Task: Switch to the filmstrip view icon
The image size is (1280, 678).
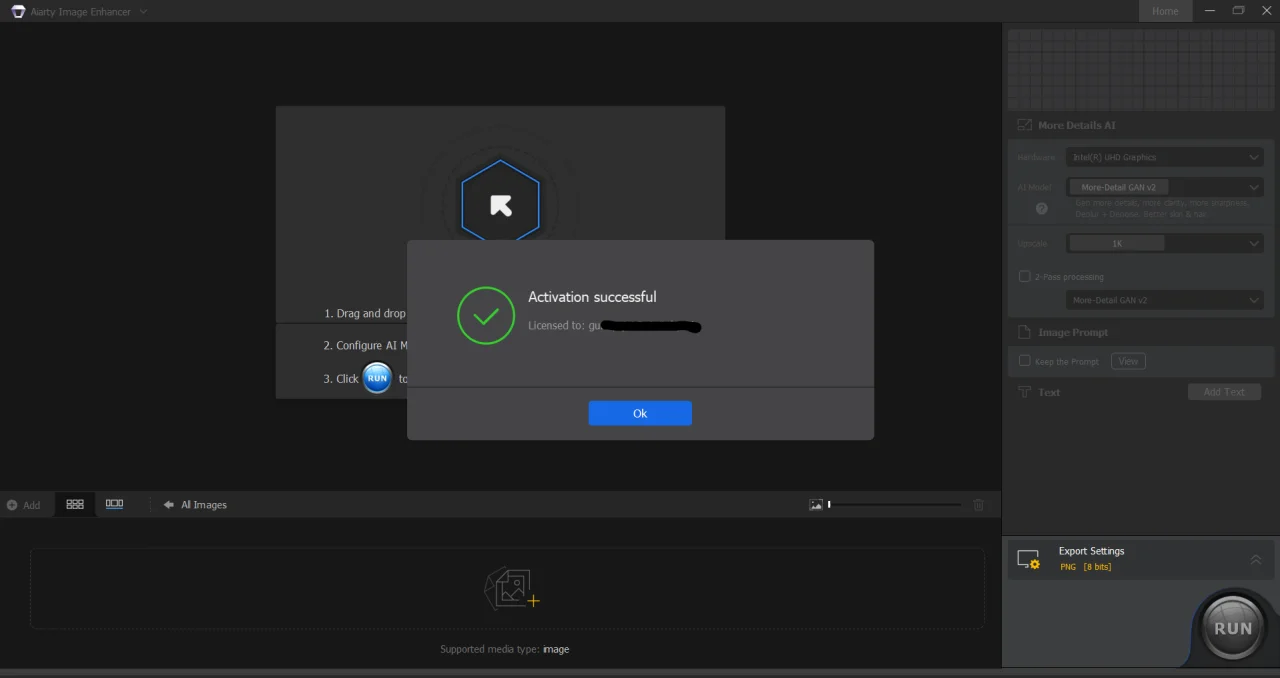Action: coord(114,504)
